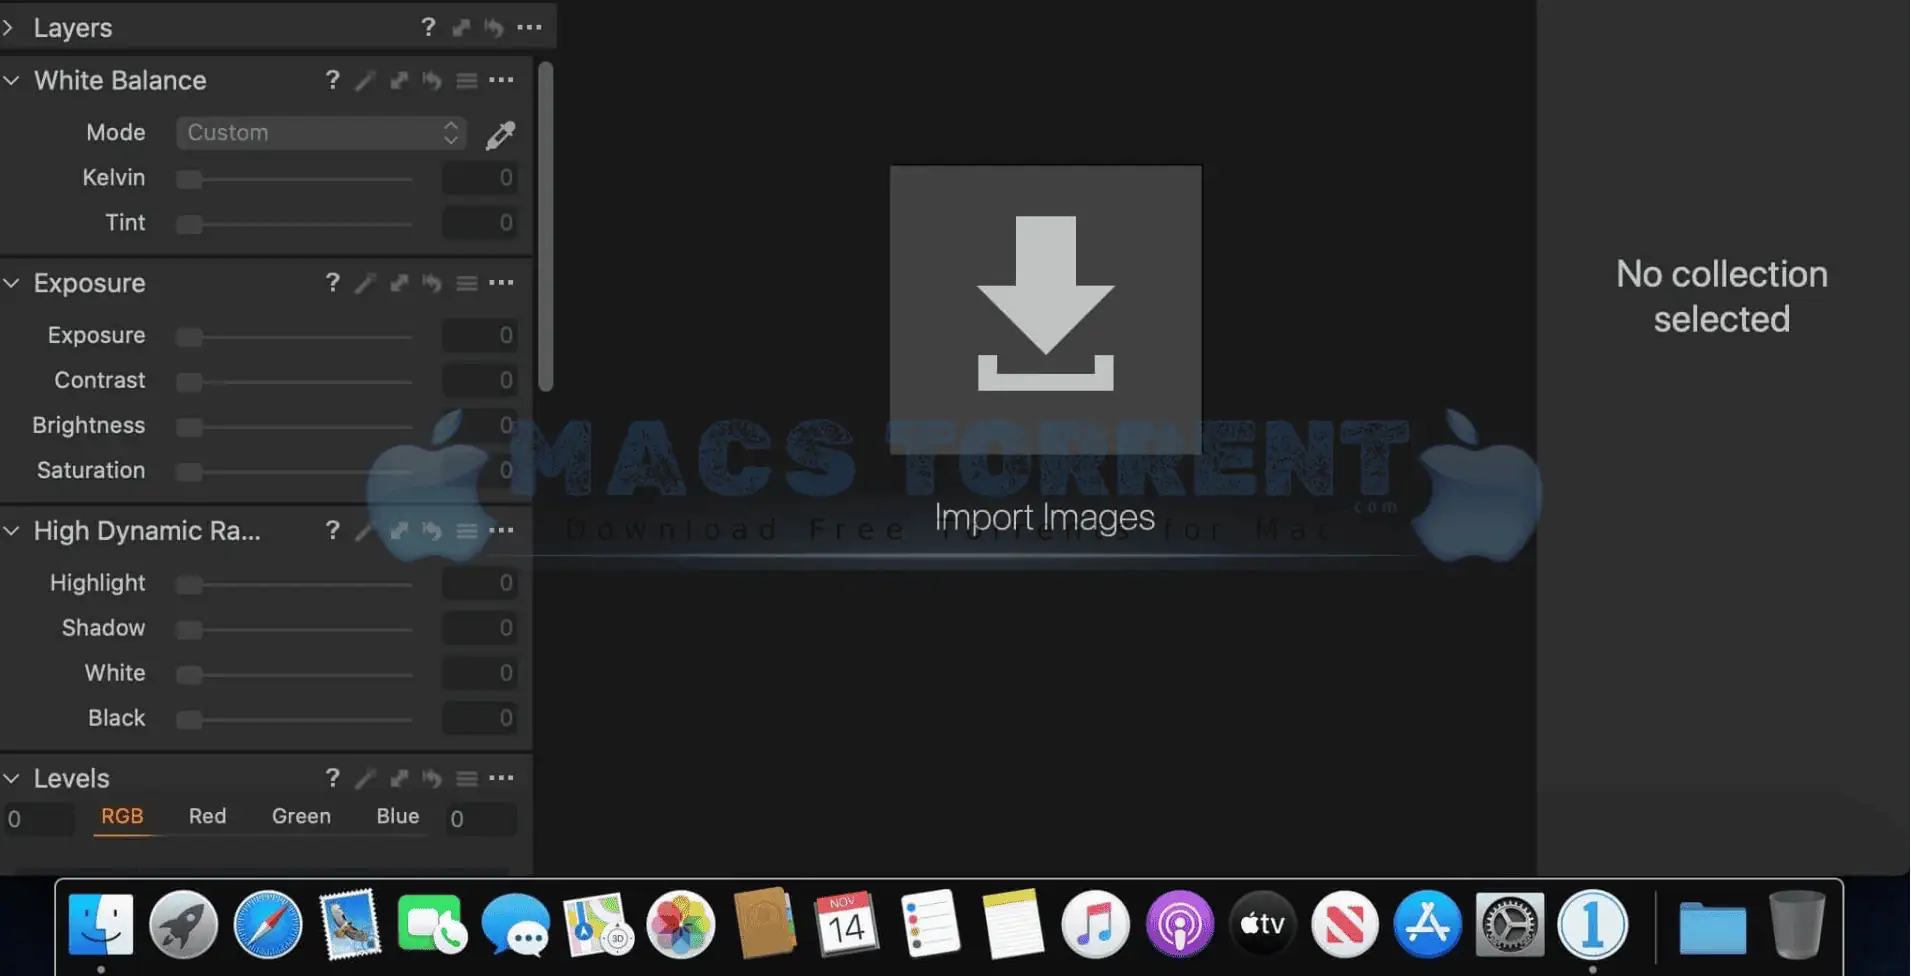Expand the Layers panel

pyautogui.click(x=9, y=28)
